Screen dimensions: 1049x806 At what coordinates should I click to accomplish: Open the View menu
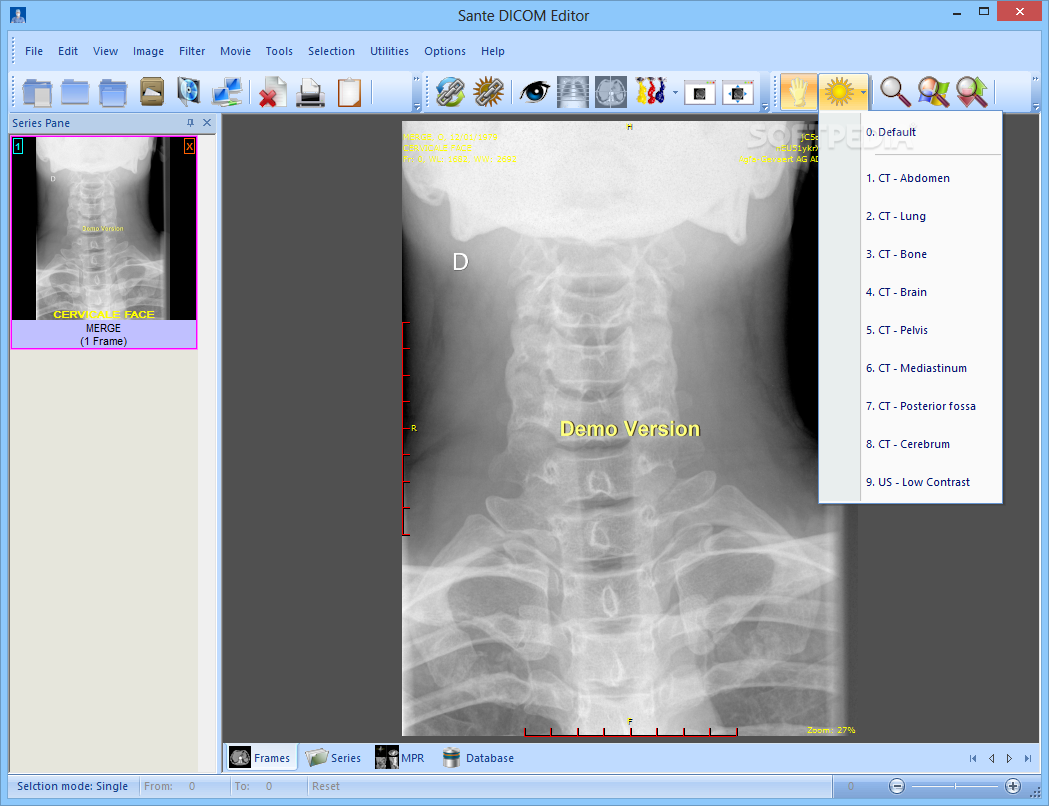(x=105, y=51)
